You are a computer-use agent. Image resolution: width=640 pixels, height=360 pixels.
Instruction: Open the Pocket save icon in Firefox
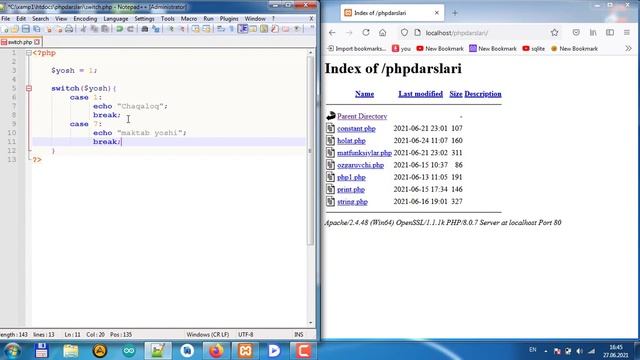point(576,33)
